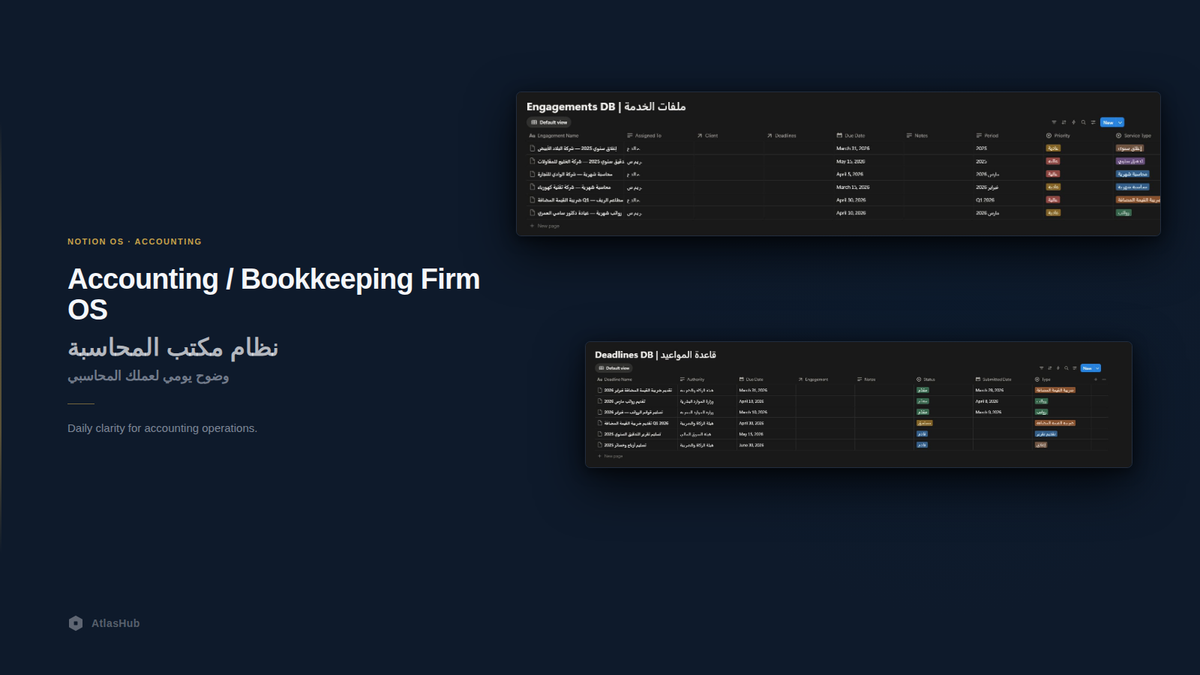Viewport: 1200px width, 675px height.
Task: Select March 31, 2026 due date in Engagements DB
Action: click(x=853, y=148)
